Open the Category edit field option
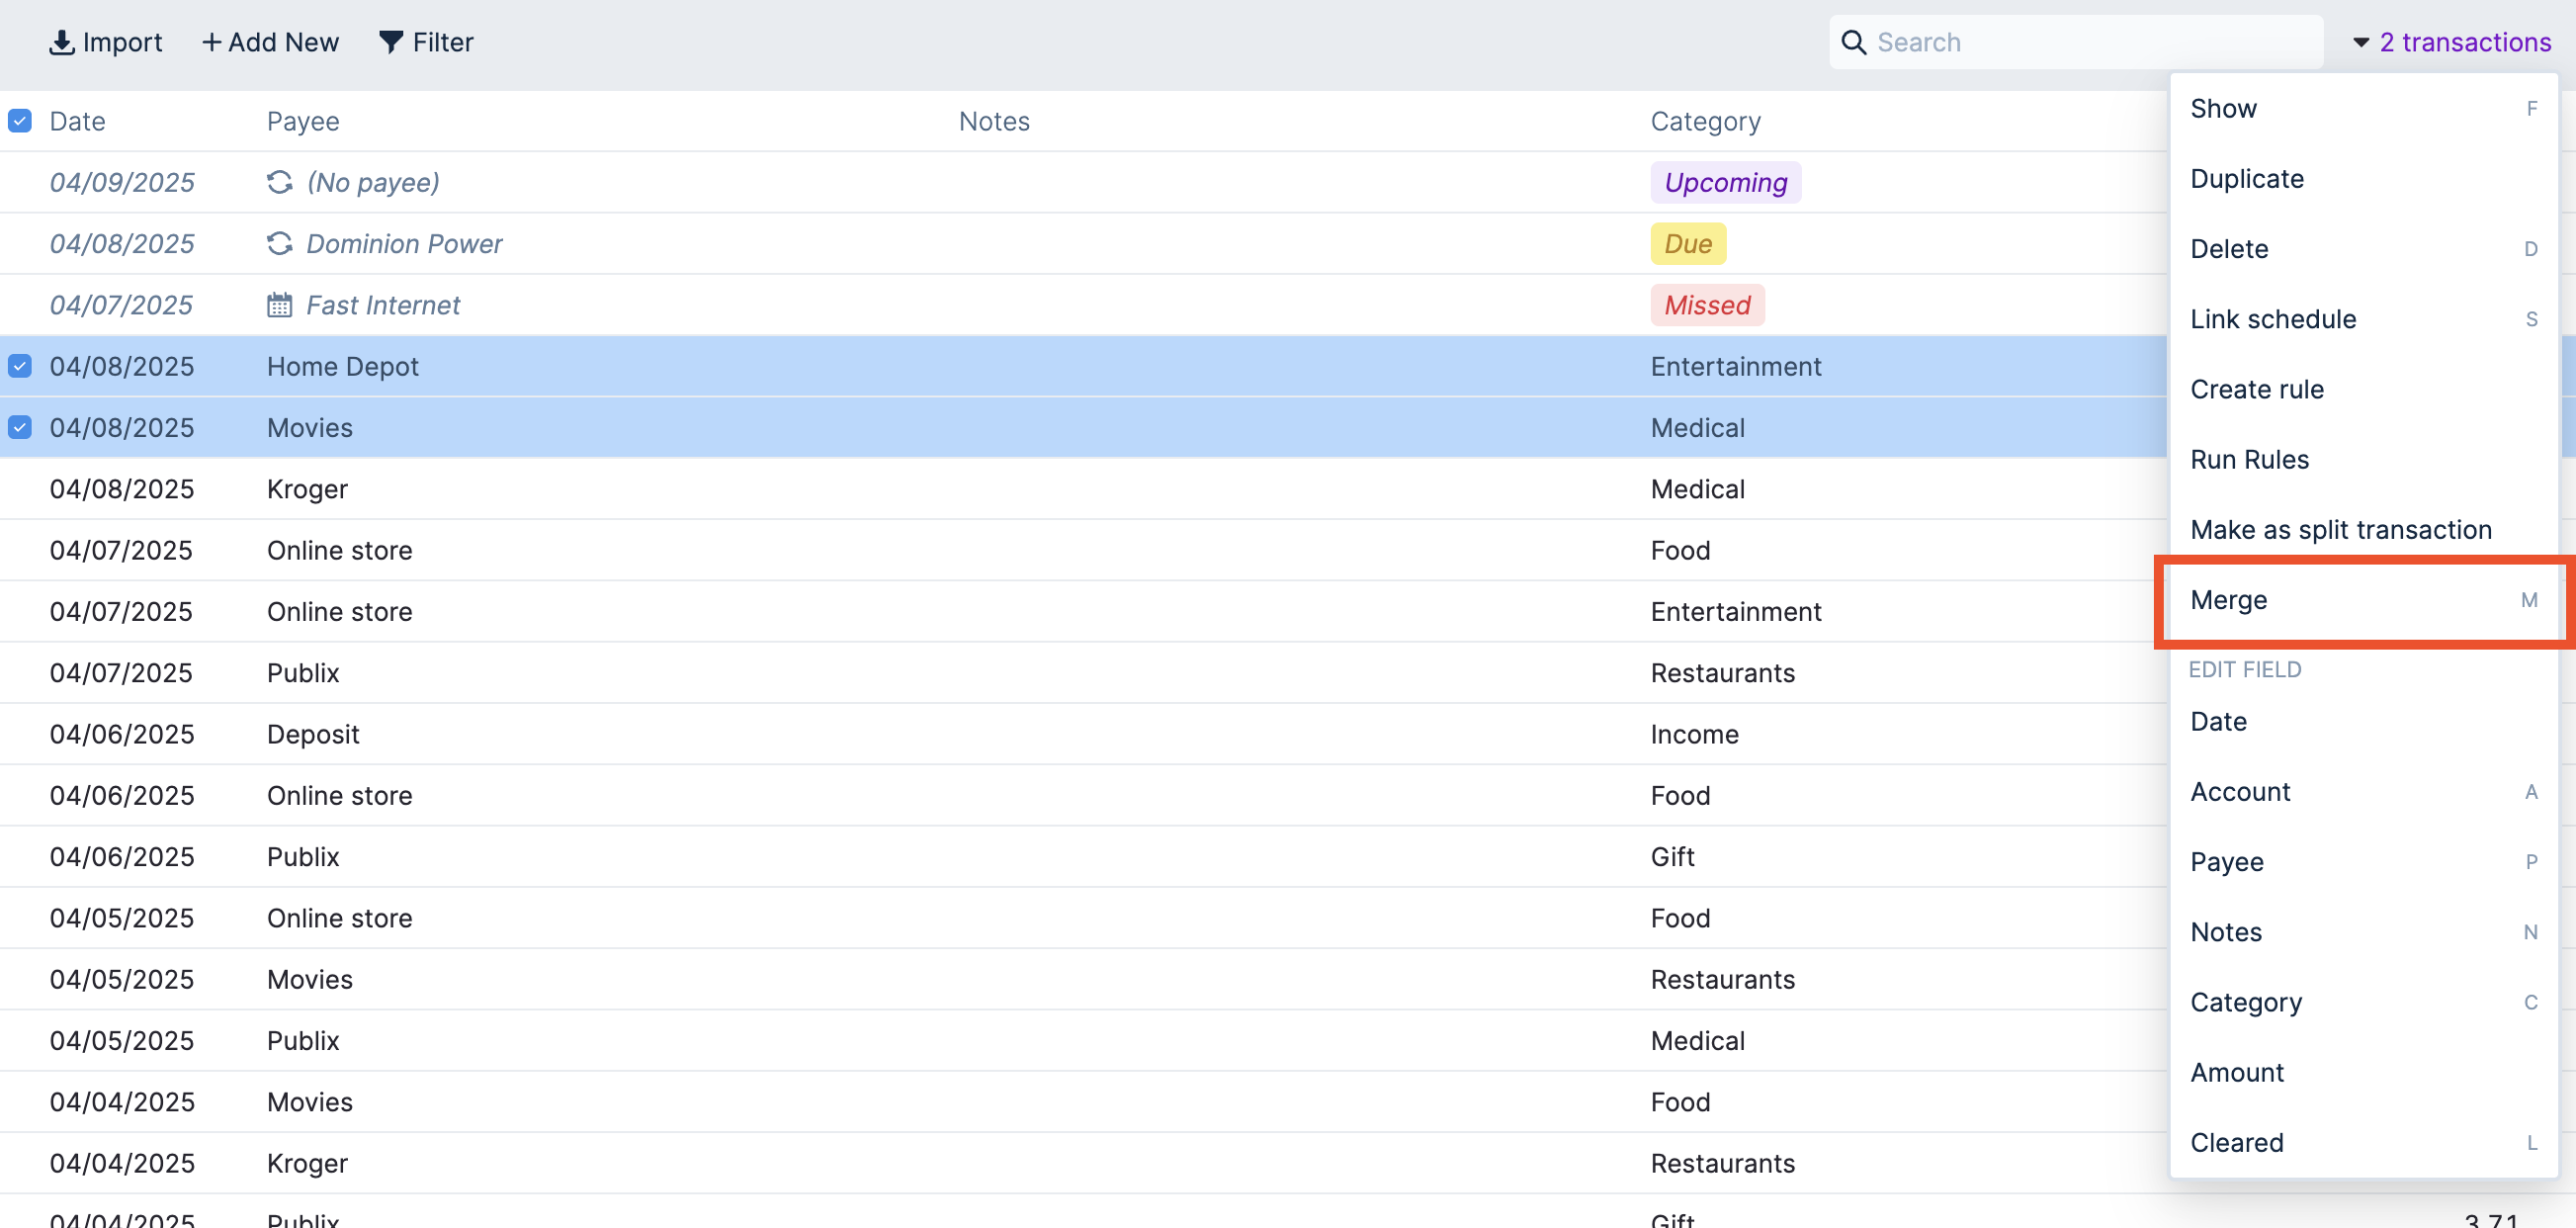This screenshot has width=2576, height=1228. 2245,1002
